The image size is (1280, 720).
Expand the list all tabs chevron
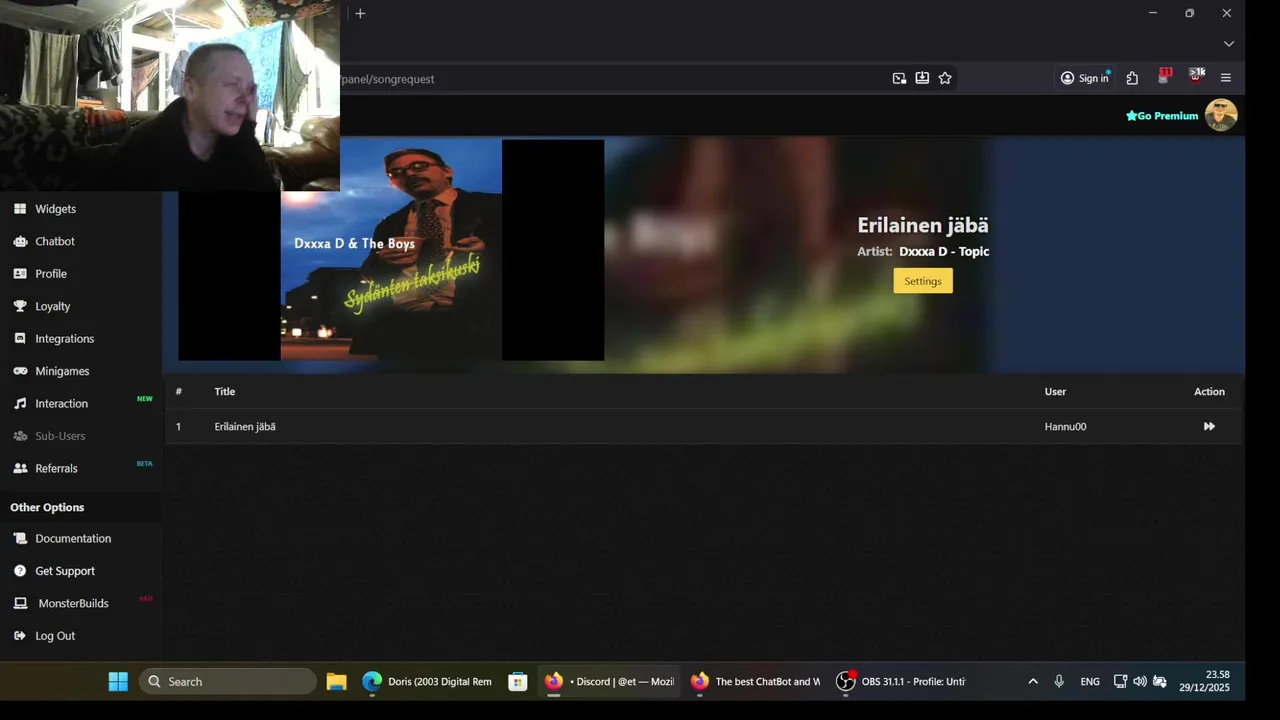1229,43
